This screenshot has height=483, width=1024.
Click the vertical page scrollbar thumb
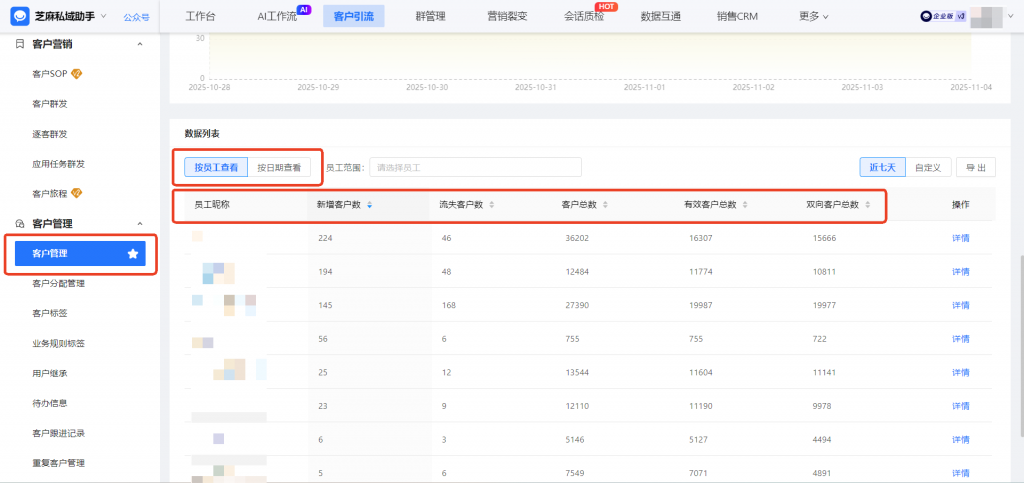pyautogui.click(x=1020, y=346)
